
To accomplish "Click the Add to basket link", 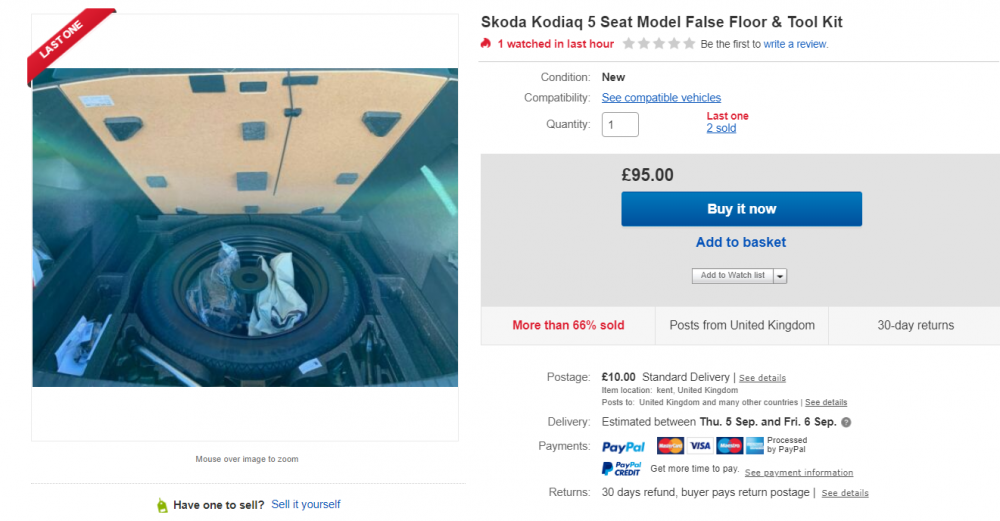I will [x=740, y=242].
